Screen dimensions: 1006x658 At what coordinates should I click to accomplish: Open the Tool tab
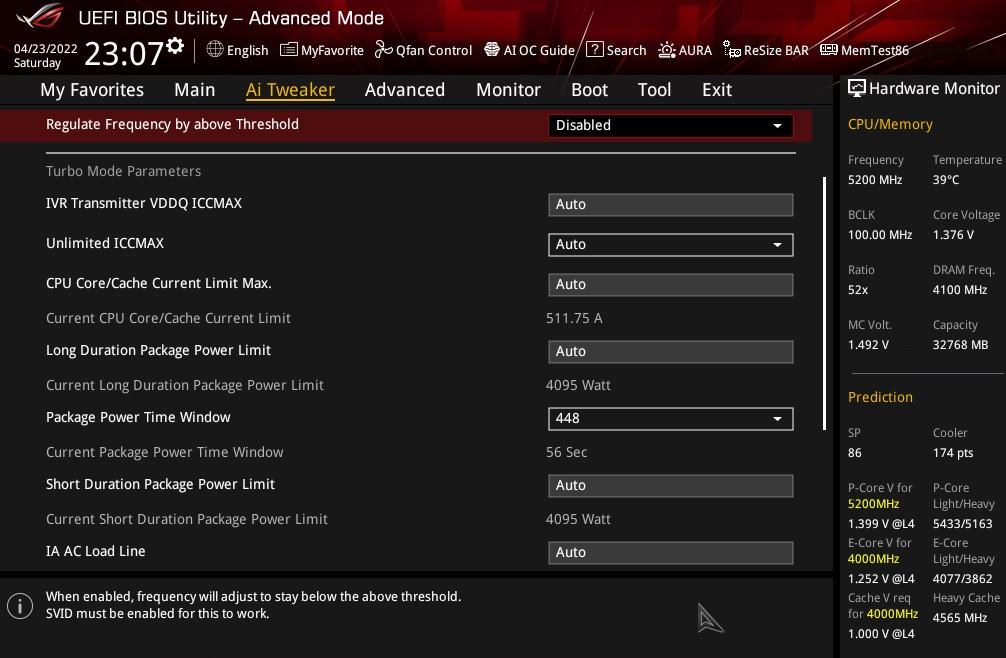tap(654, 90)
